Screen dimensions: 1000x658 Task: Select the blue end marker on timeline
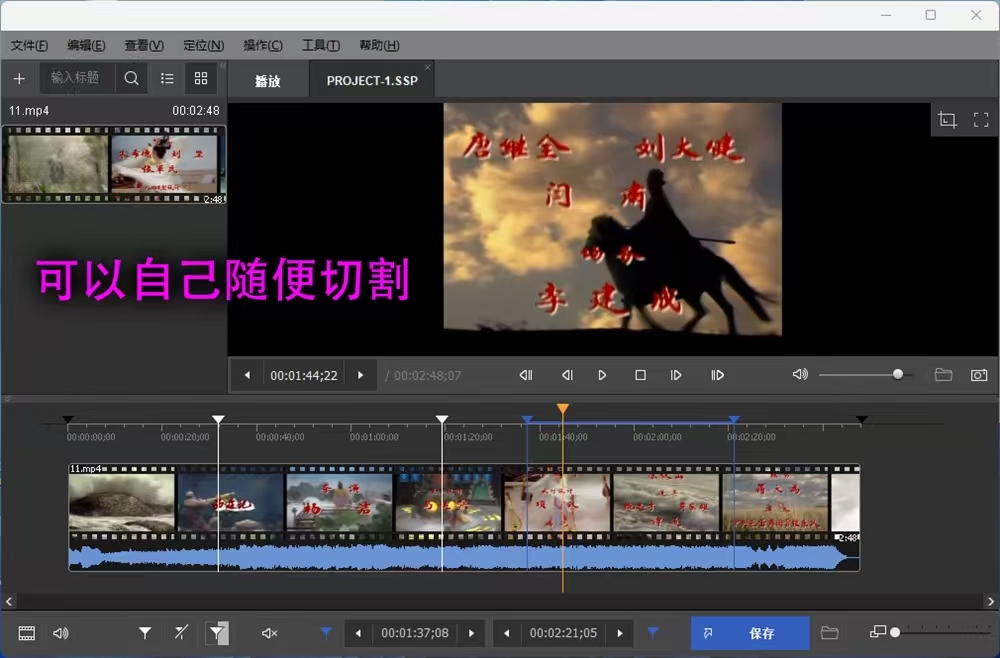pyautogui.click(x=734, y=420)
